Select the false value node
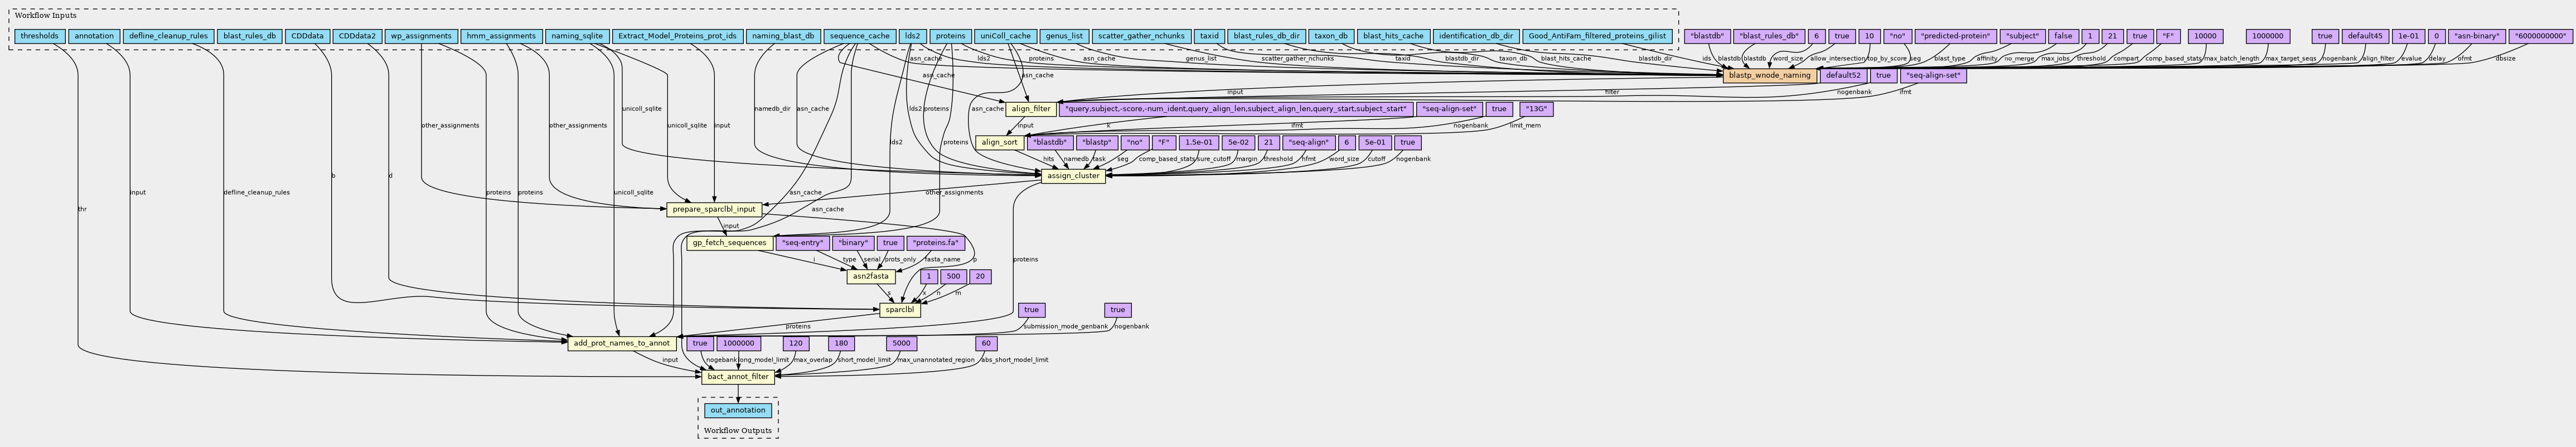This screenshot has width=2576, height=447. 2062,36
